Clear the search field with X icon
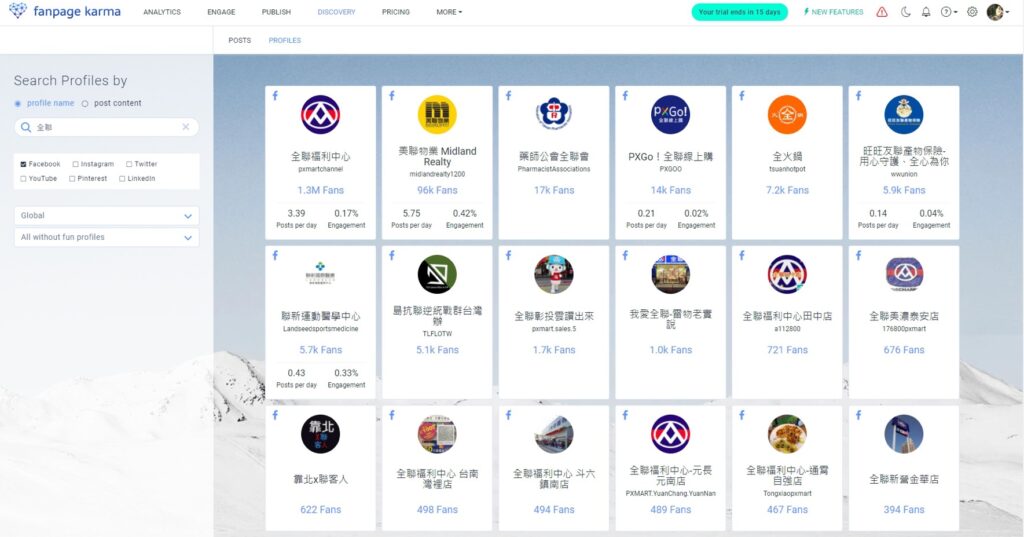This screenshot has height=537, width=1024. point(186,127)
